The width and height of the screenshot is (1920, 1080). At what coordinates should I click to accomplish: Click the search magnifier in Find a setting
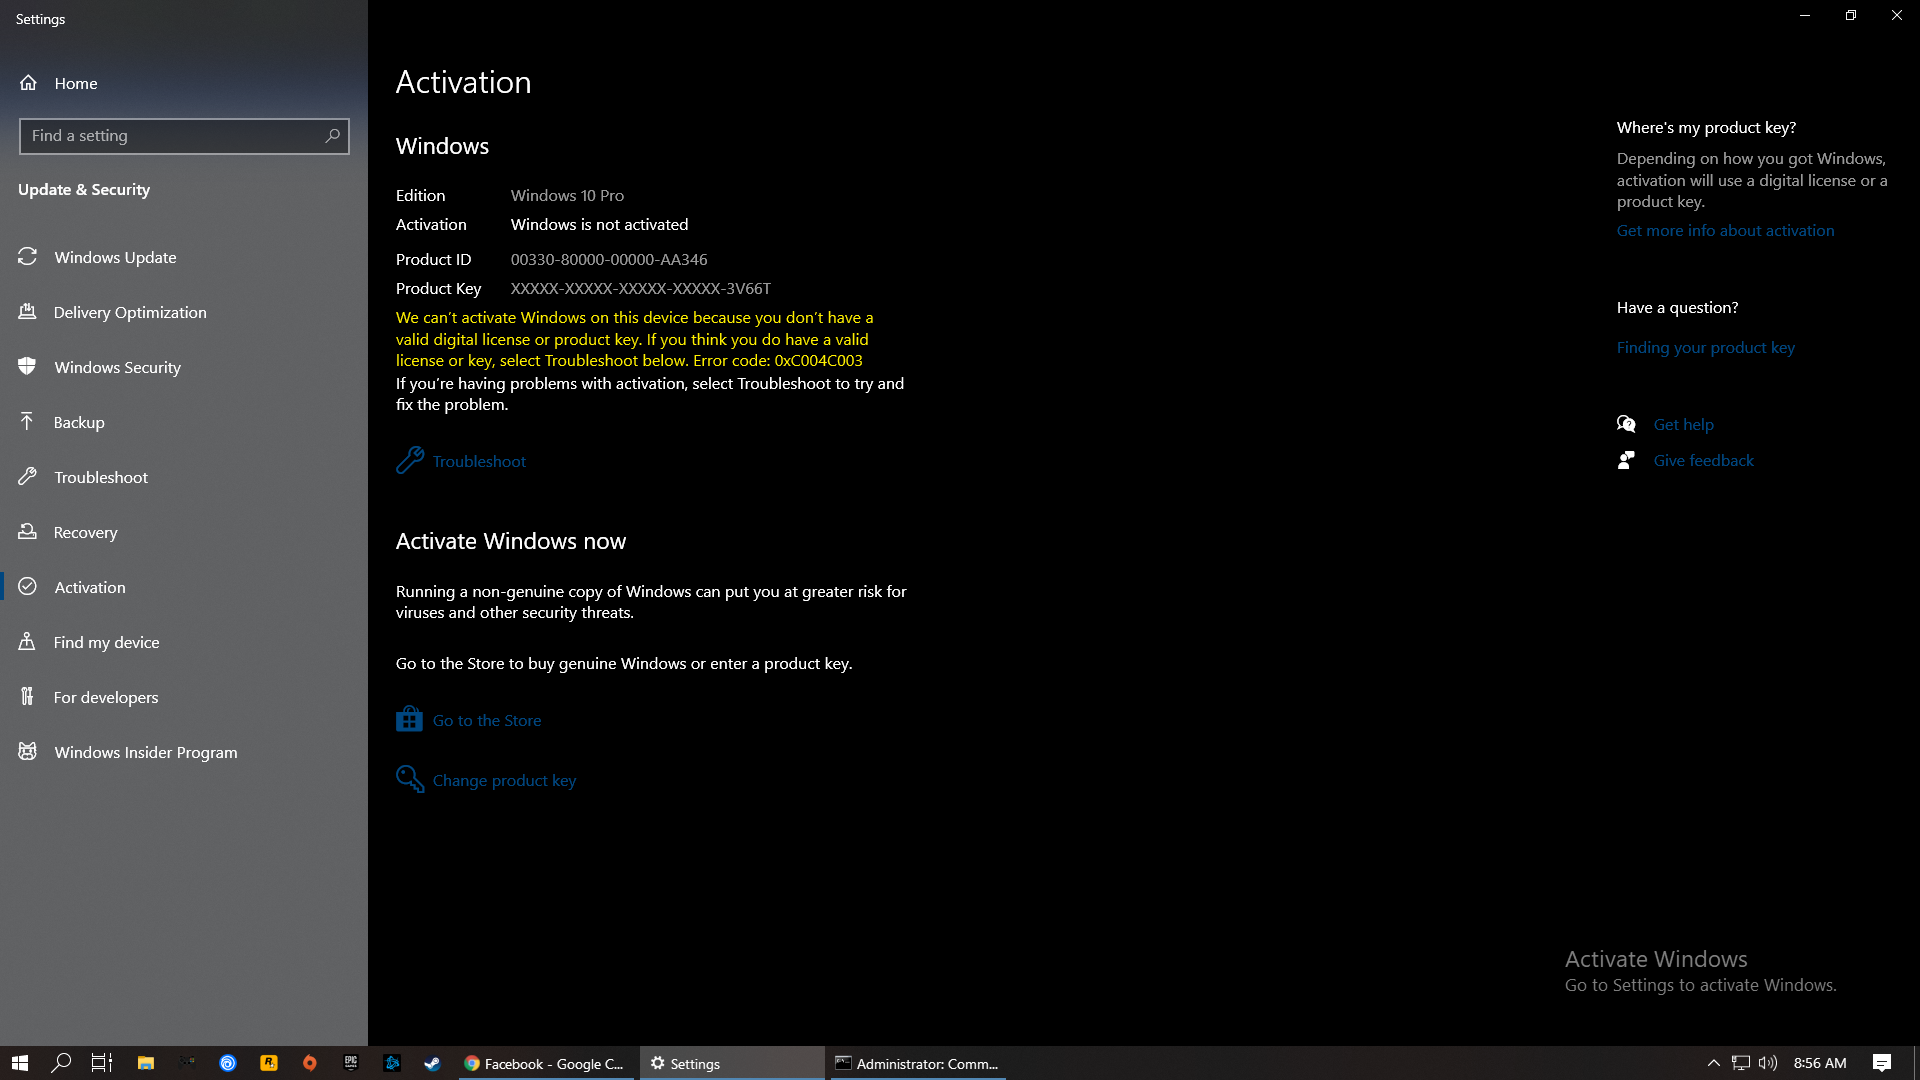[332, 135]
